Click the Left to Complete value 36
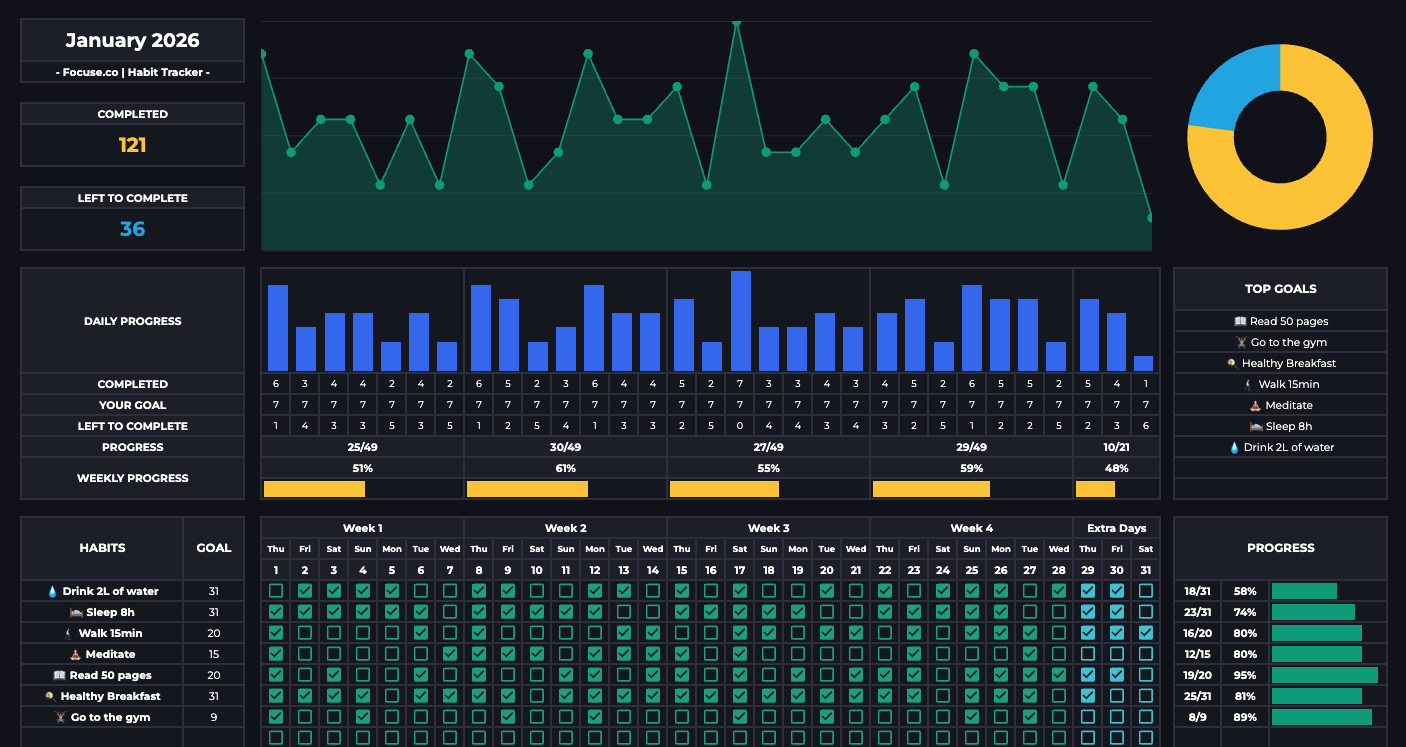 132,229
